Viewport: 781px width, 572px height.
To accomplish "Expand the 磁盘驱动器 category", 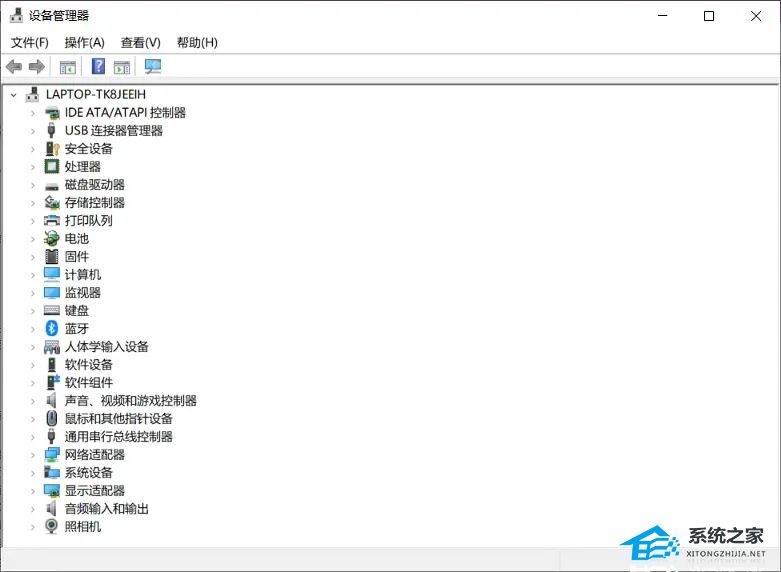I will [x=32, y=185].
